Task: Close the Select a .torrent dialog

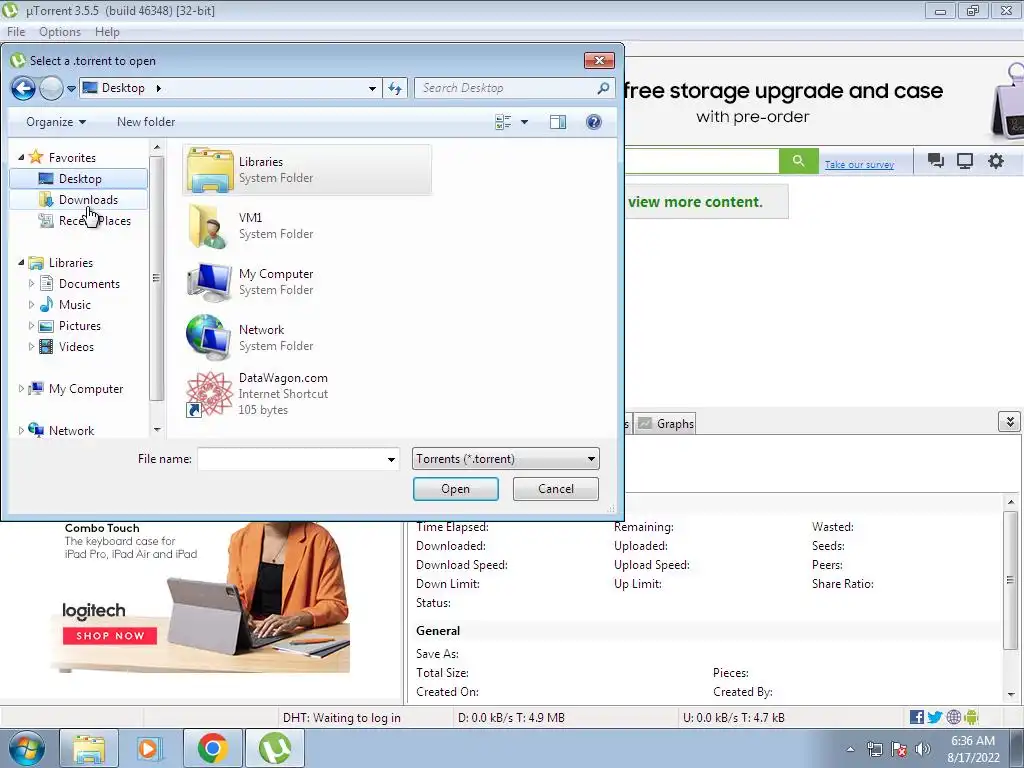Action: click(599, 61)
